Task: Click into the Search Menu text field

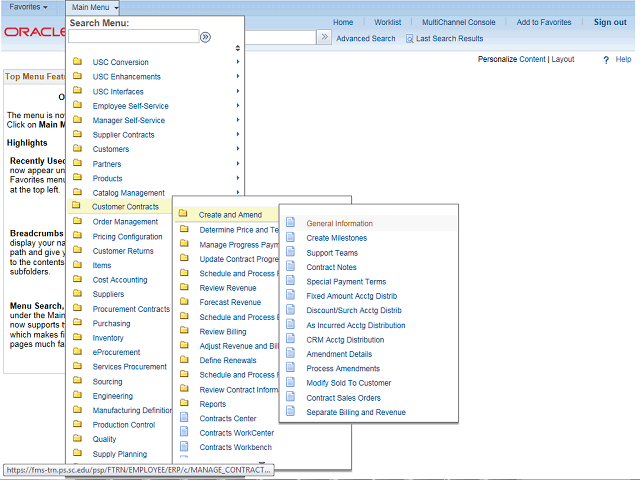Action: pos(133,37)
